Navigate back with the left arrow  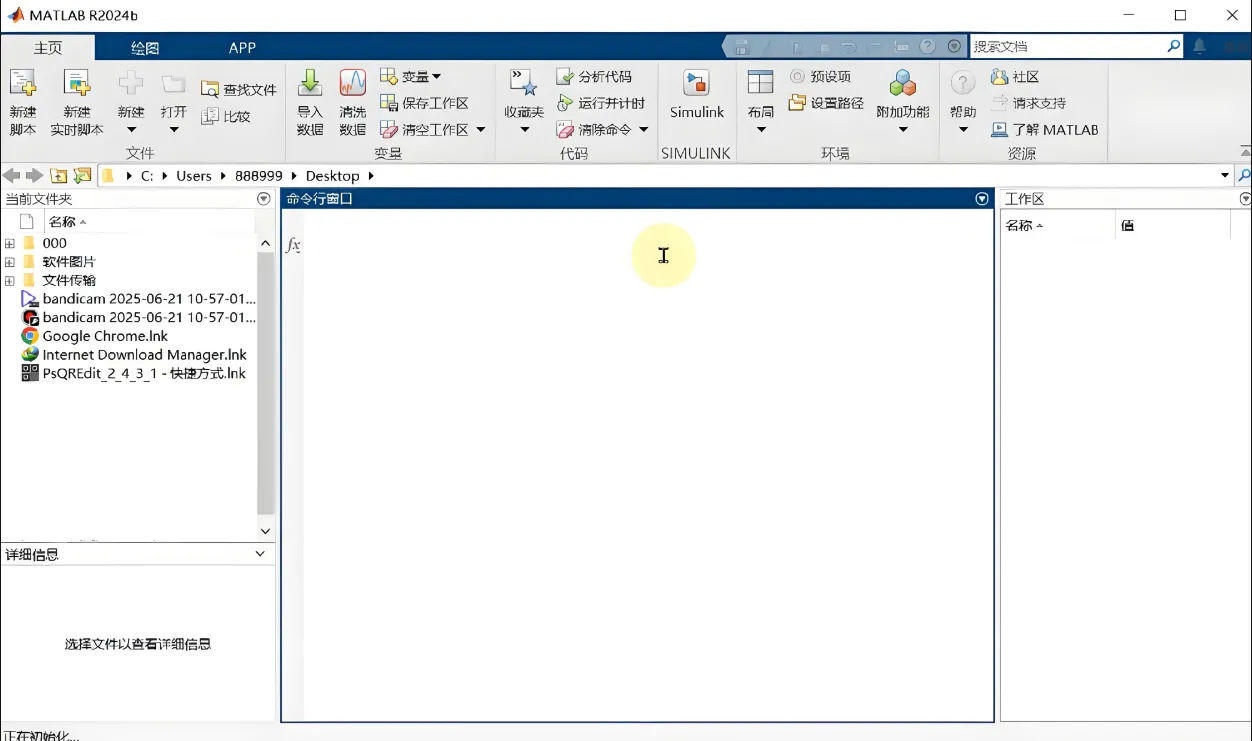[12, 176]
